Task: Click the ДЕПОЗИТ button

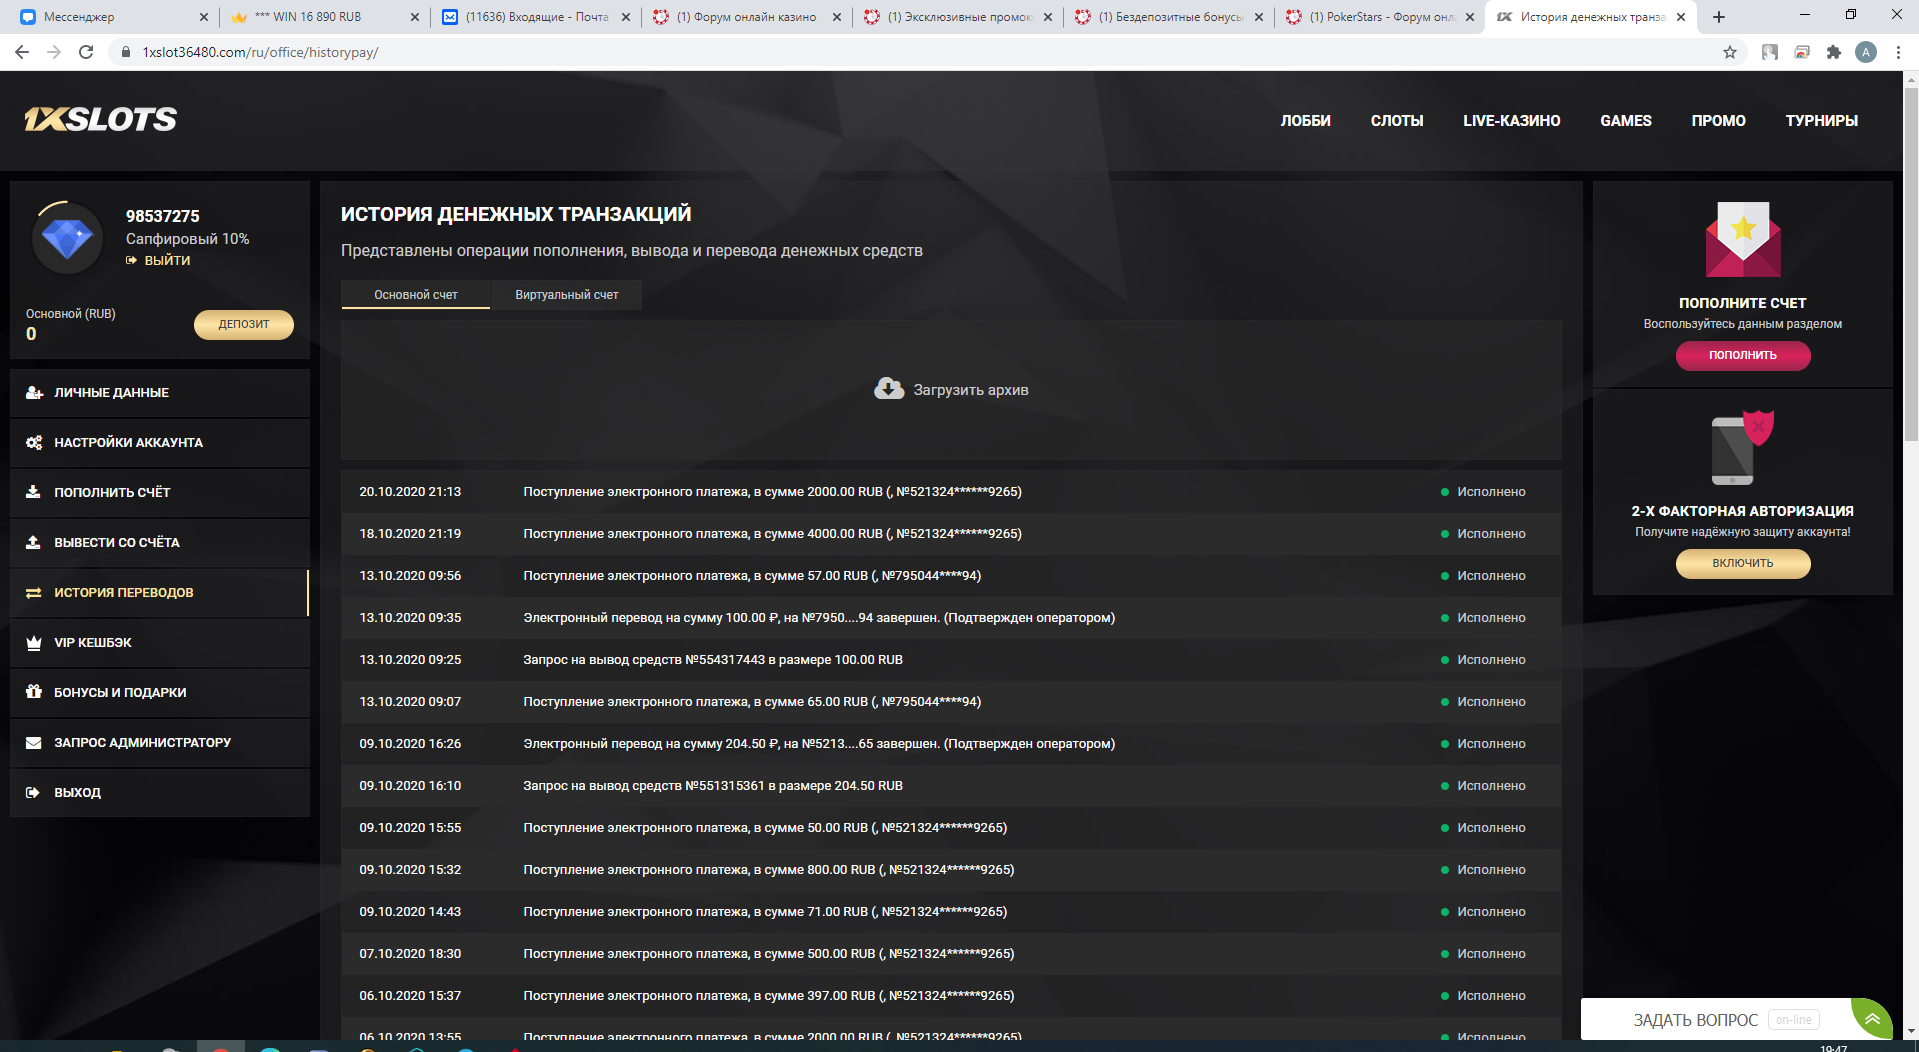Action: [x=244, y=324]
